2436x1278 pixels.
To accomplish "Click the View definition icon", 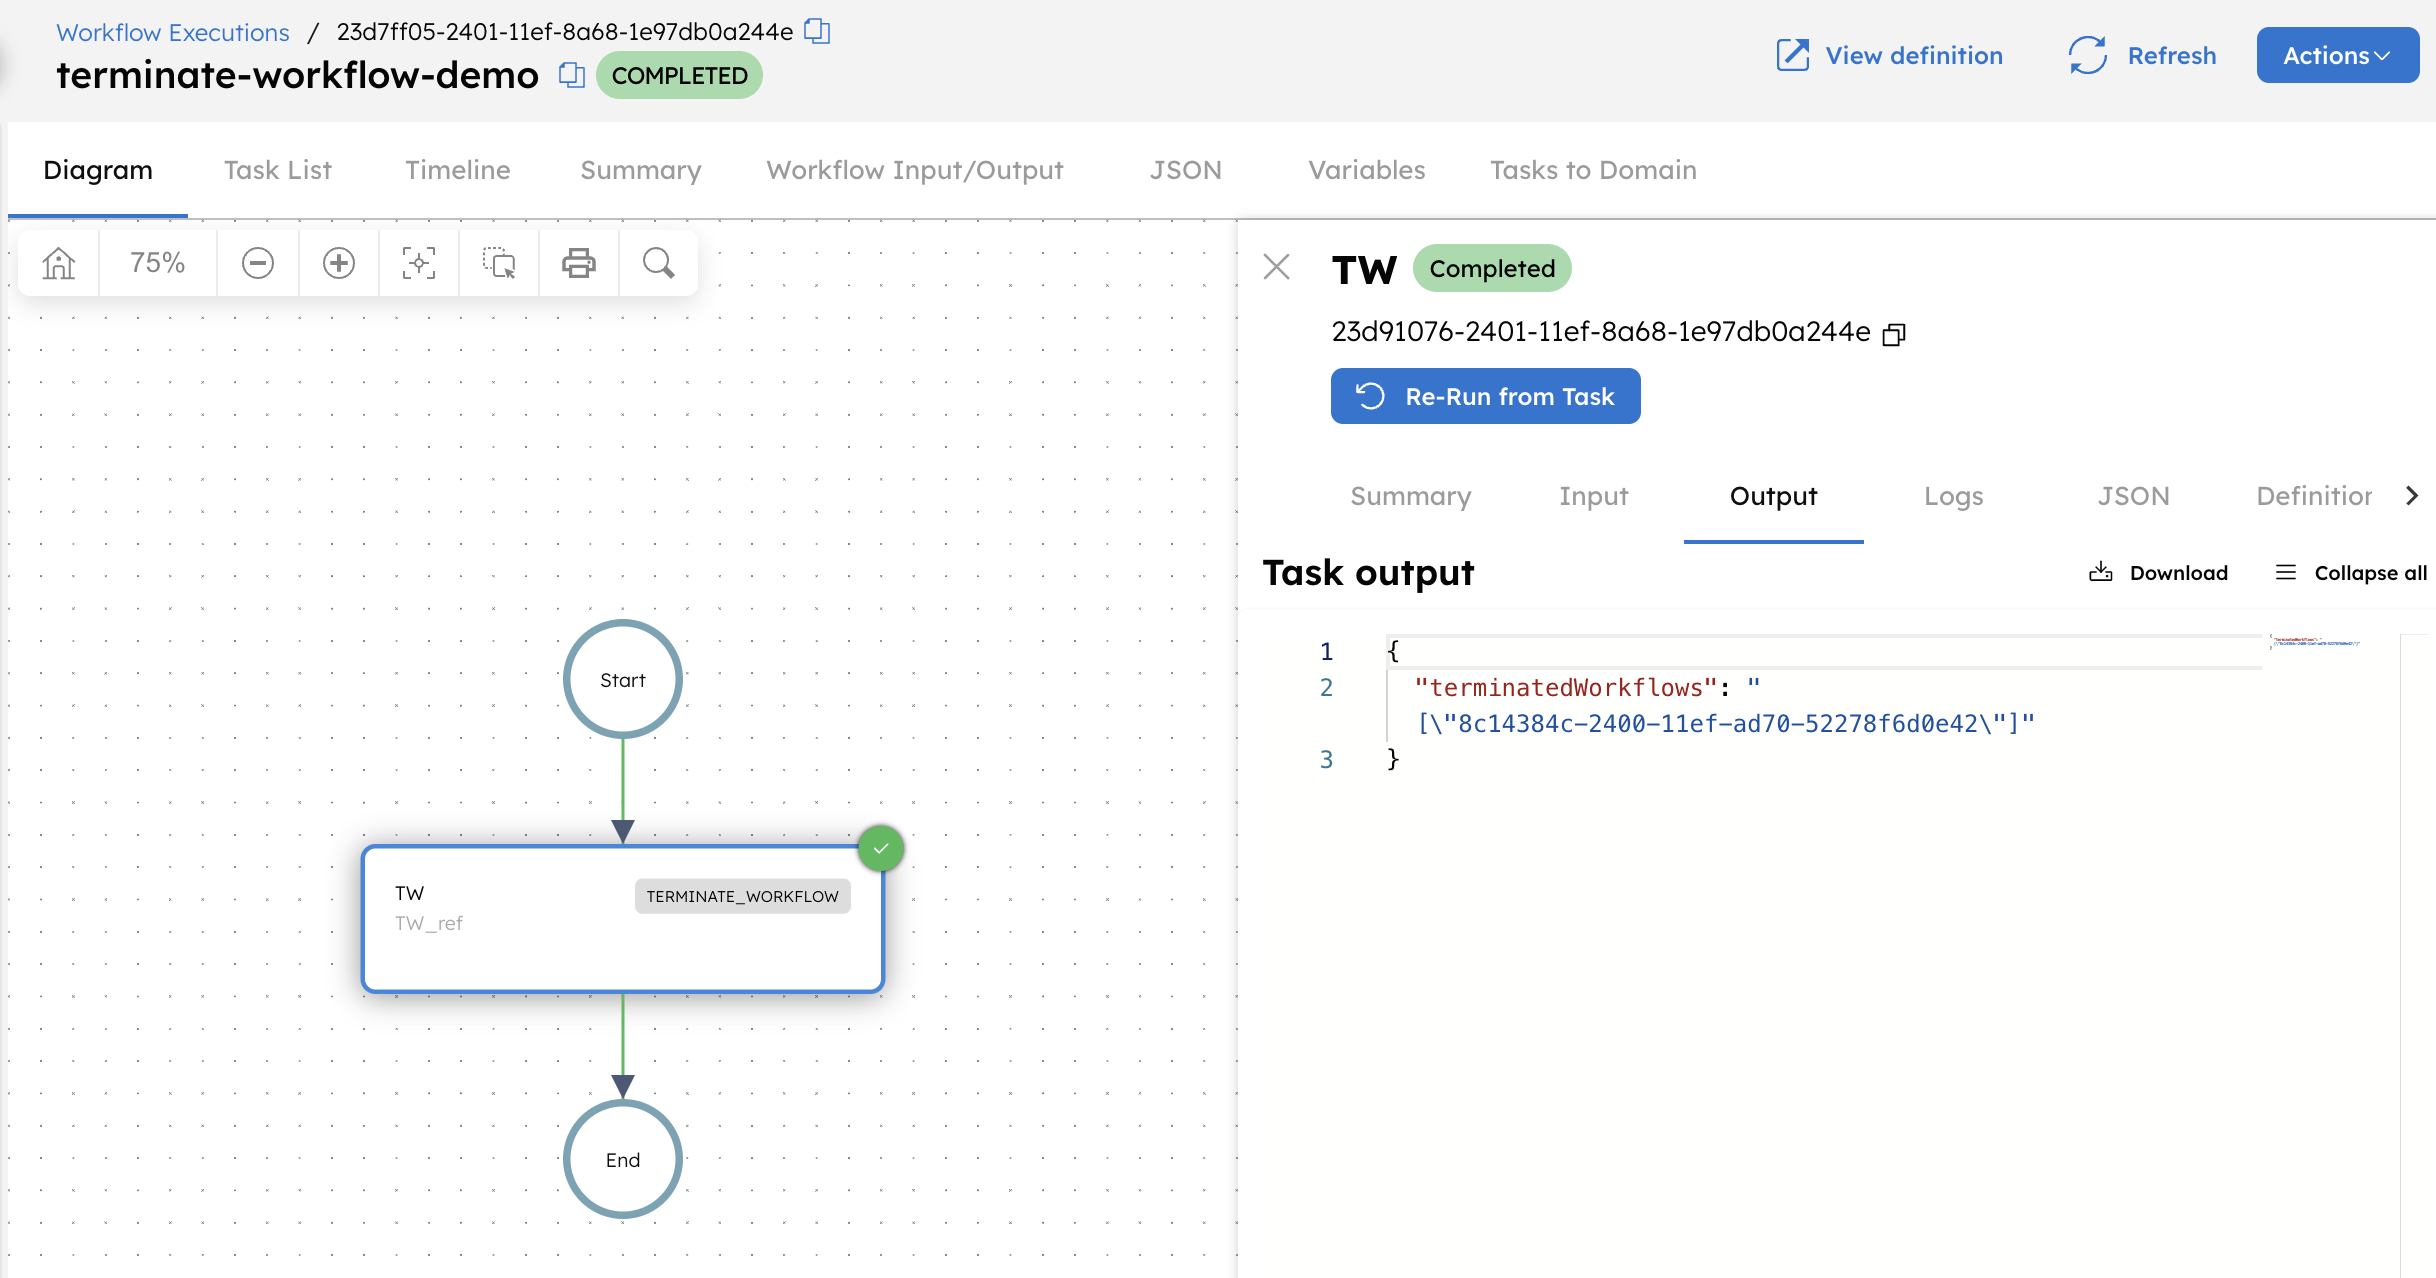I will click(x=1793, y=55).
